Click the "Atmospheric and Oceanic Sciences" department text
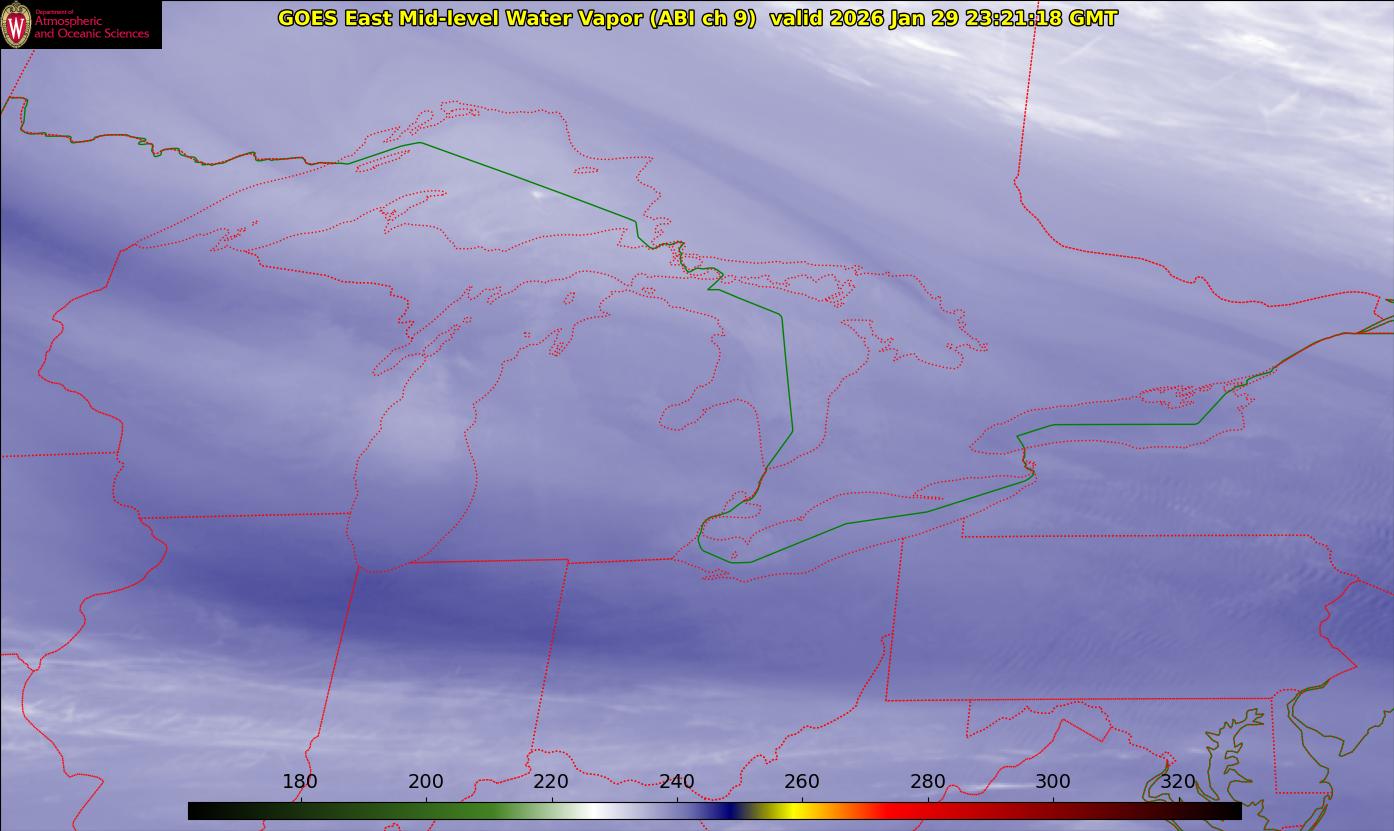Image resolution: width=1394 pixels, height=831 pixels. [91, 27]
